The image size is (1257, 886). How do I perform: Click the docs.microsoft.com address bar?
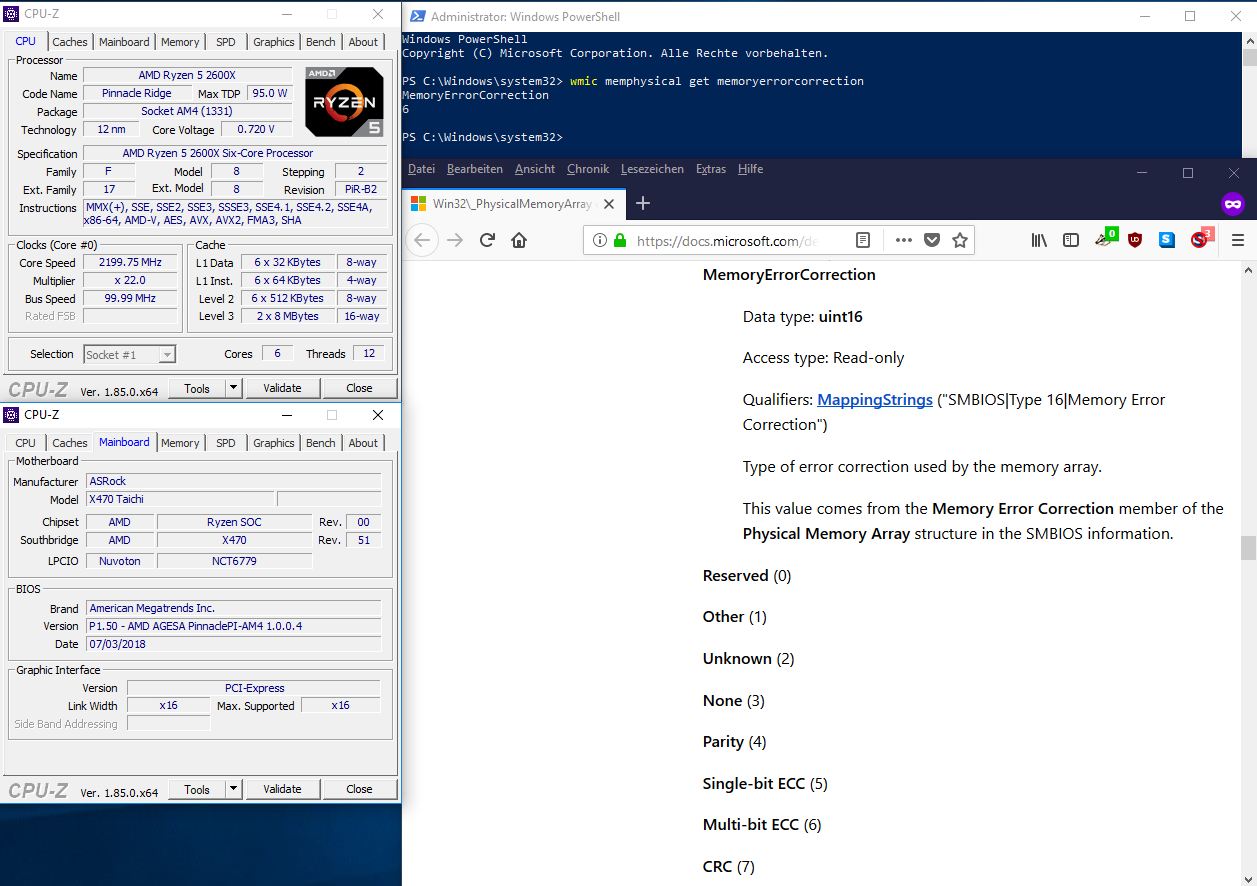click(728, 240)
